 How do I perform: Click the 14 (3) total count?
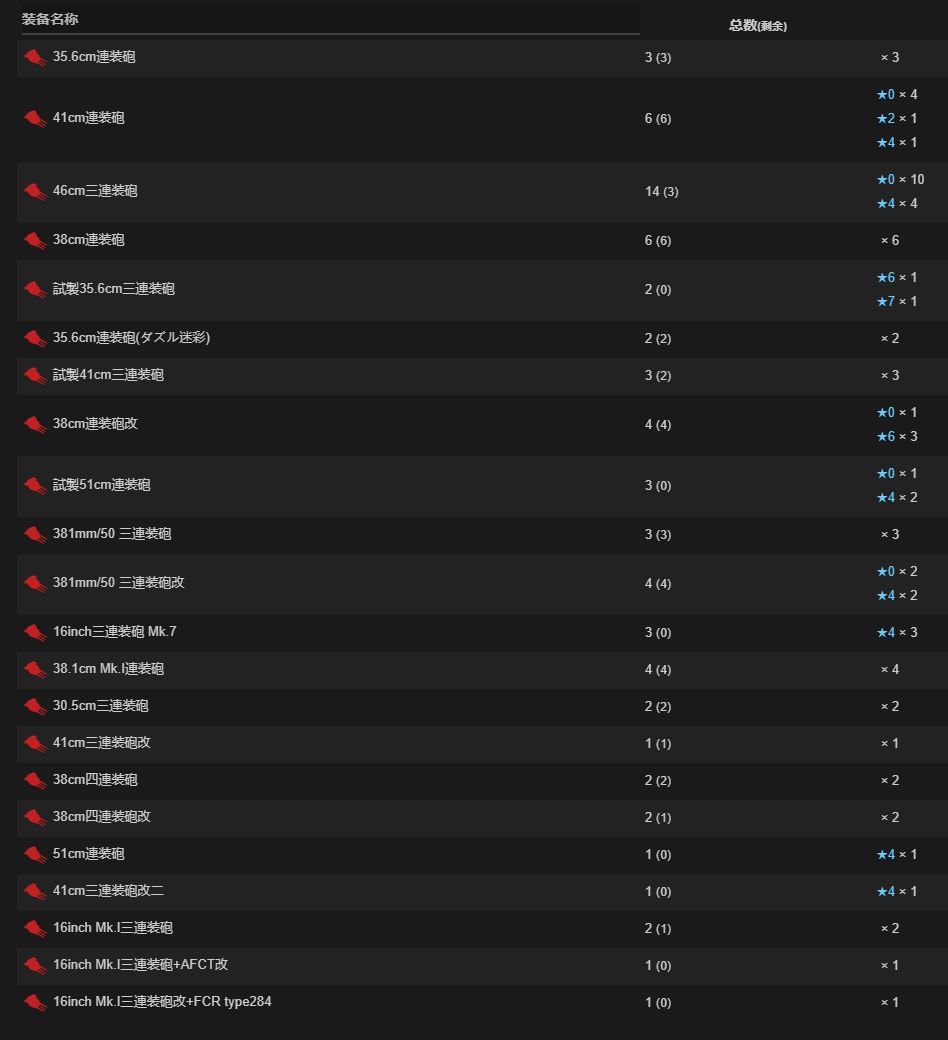[x=661, y=192]
